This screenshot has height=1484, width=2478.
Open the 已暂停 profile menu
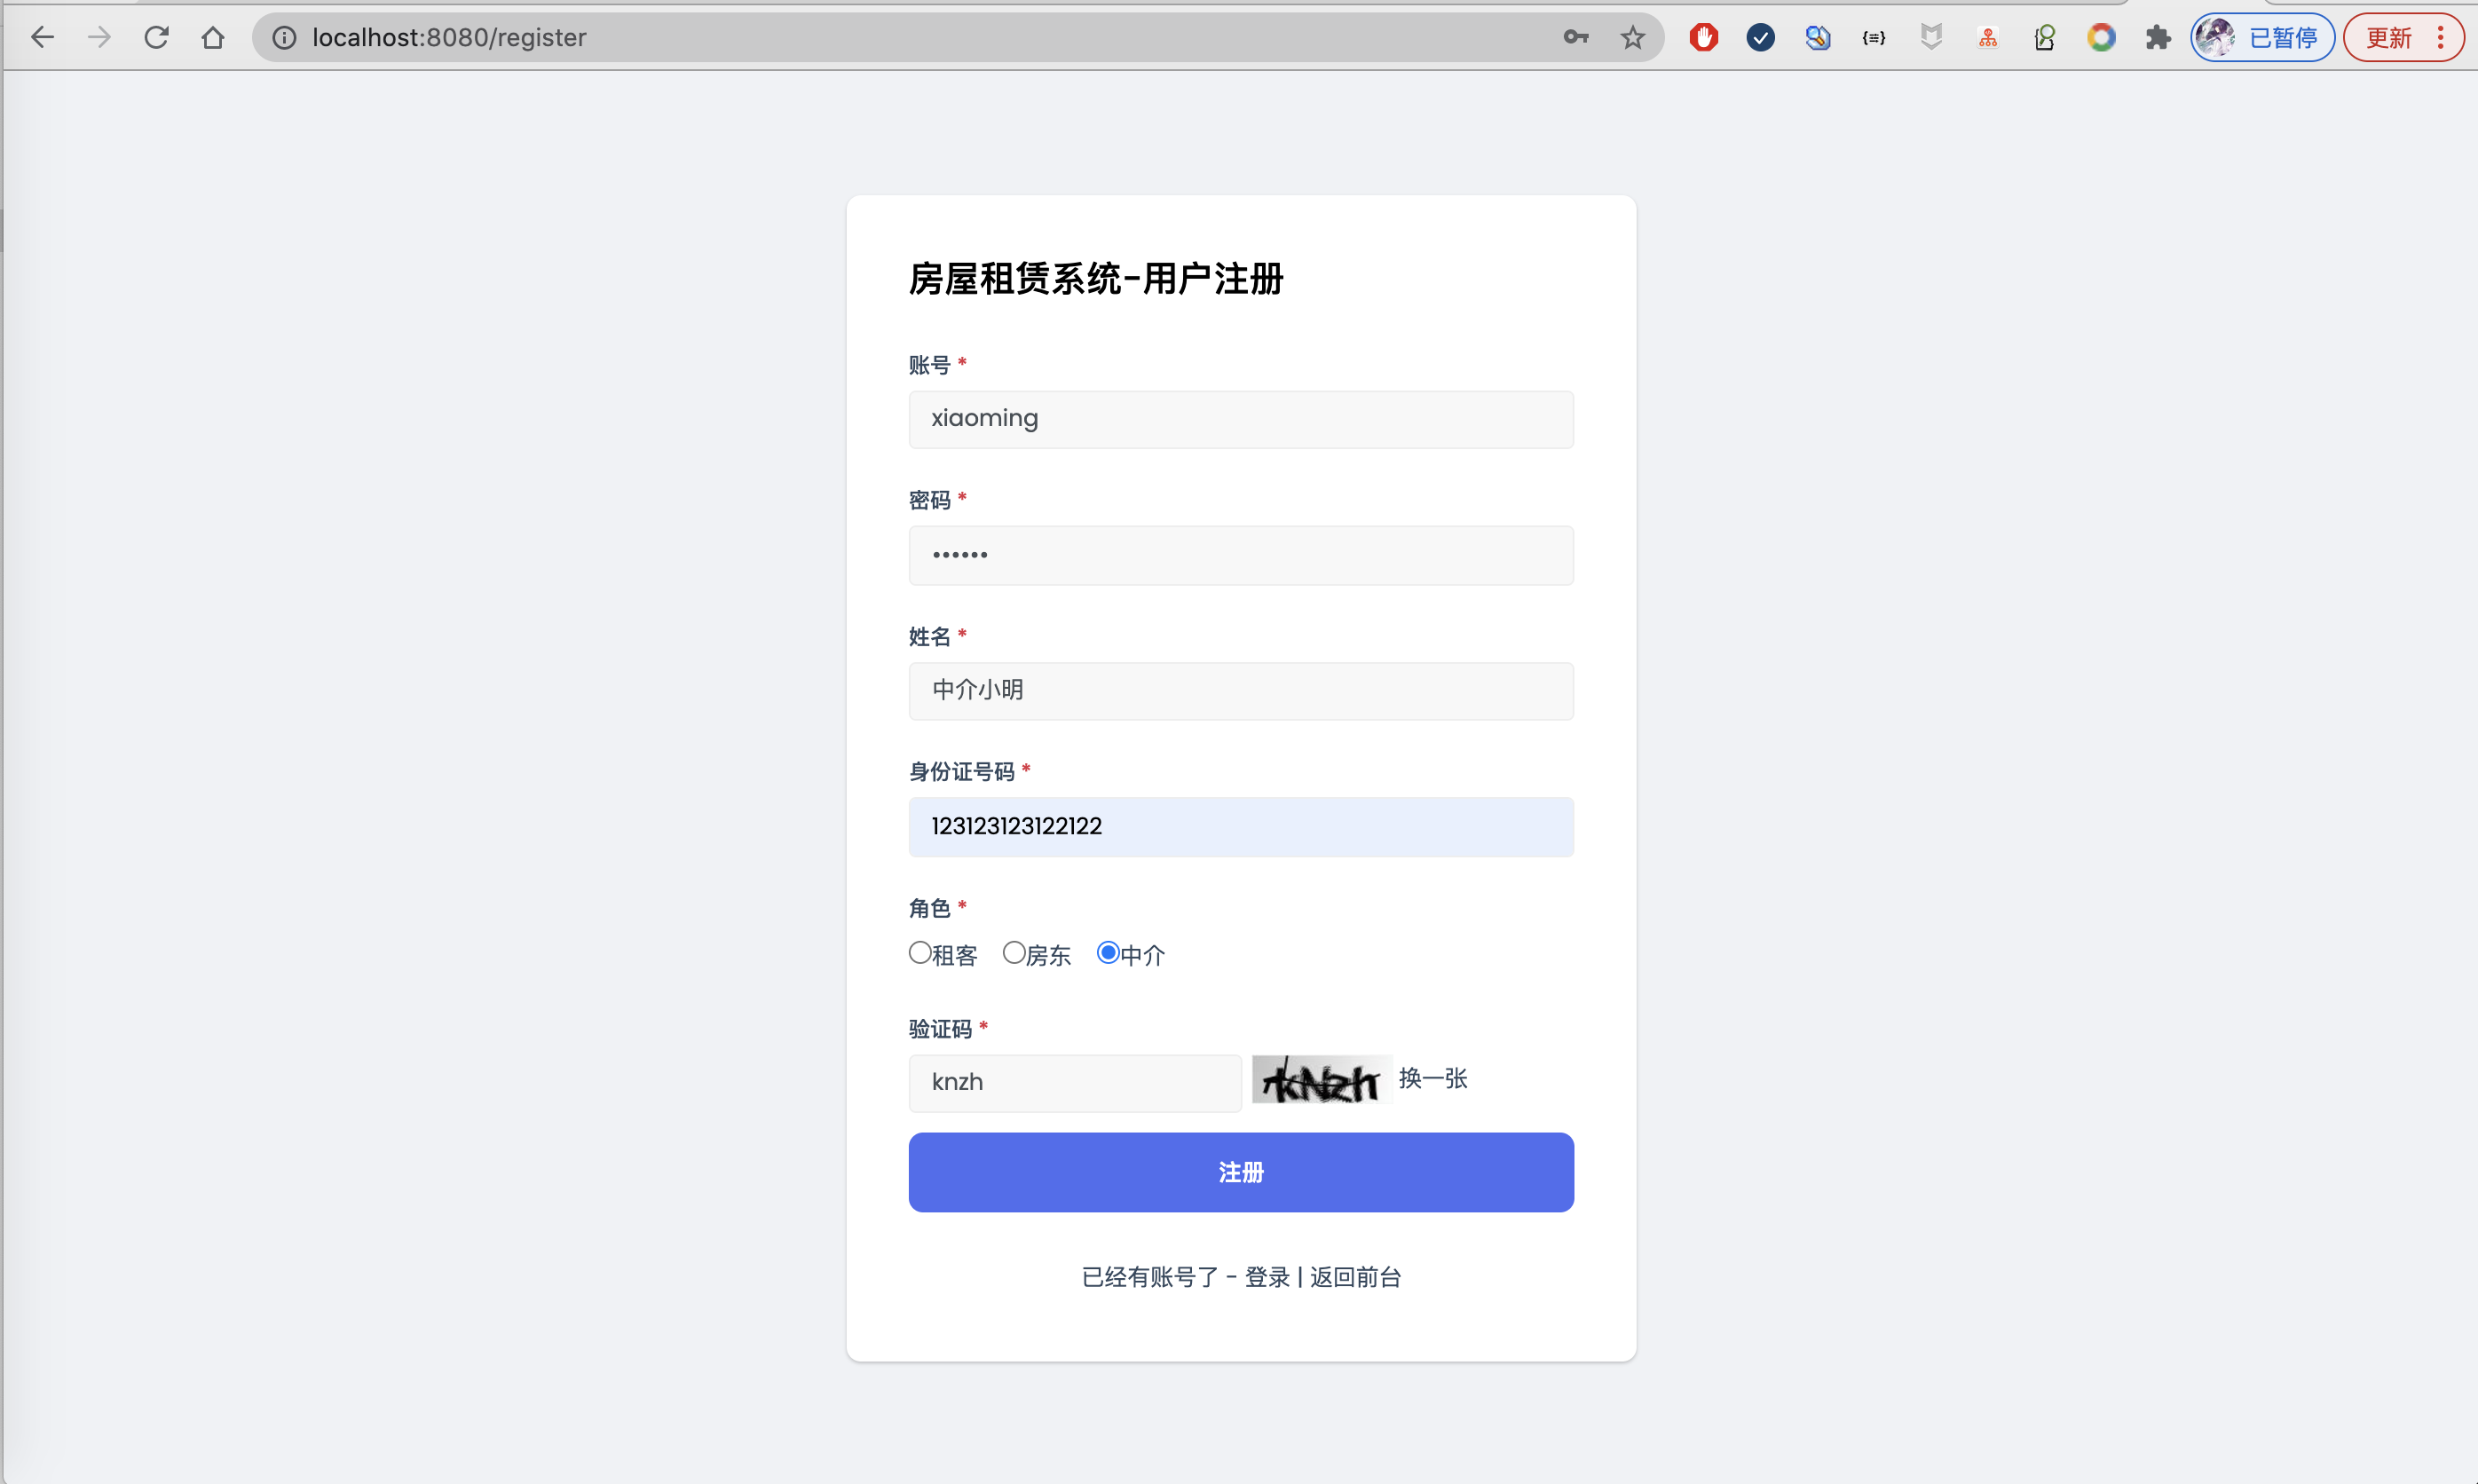[x=2261, y=38]
